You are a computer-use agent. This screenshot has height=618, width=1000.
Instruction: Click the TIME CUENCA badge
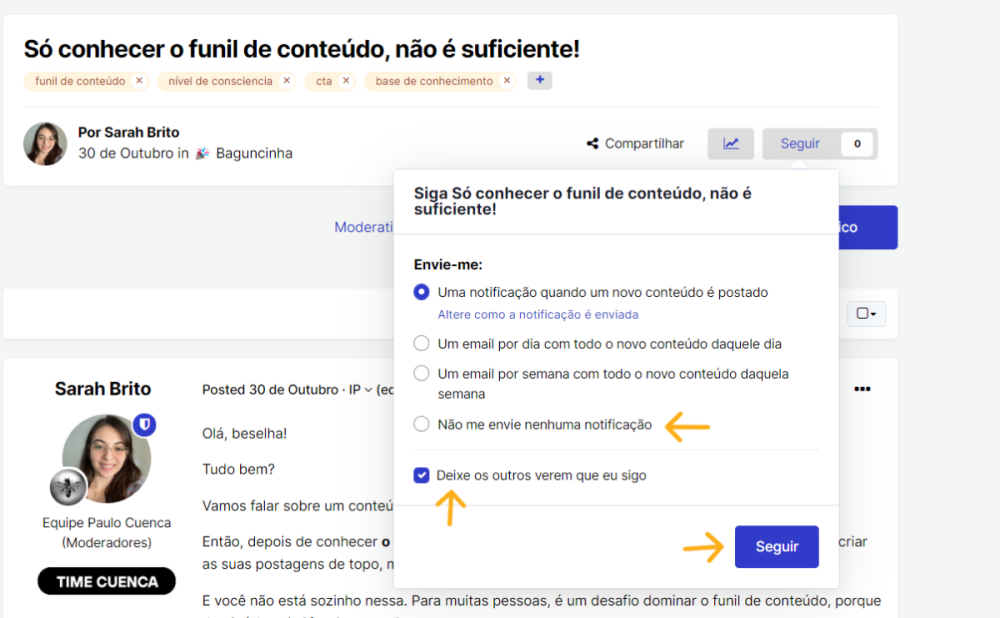pyautogui.click(x=106, y=581)
